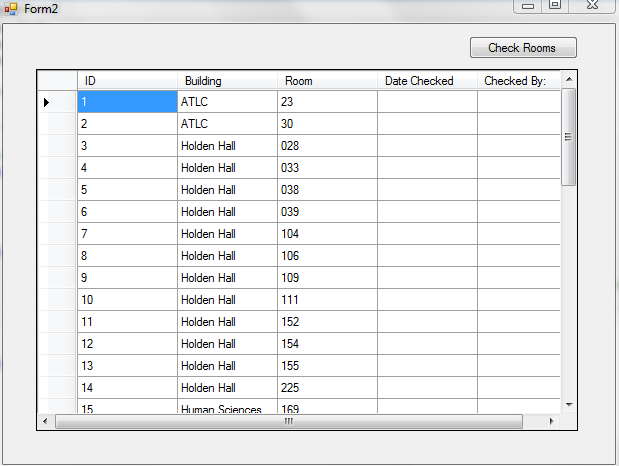Select the Room cell showing 30
The height and width of the screenshot is (466, 619).
327,124
